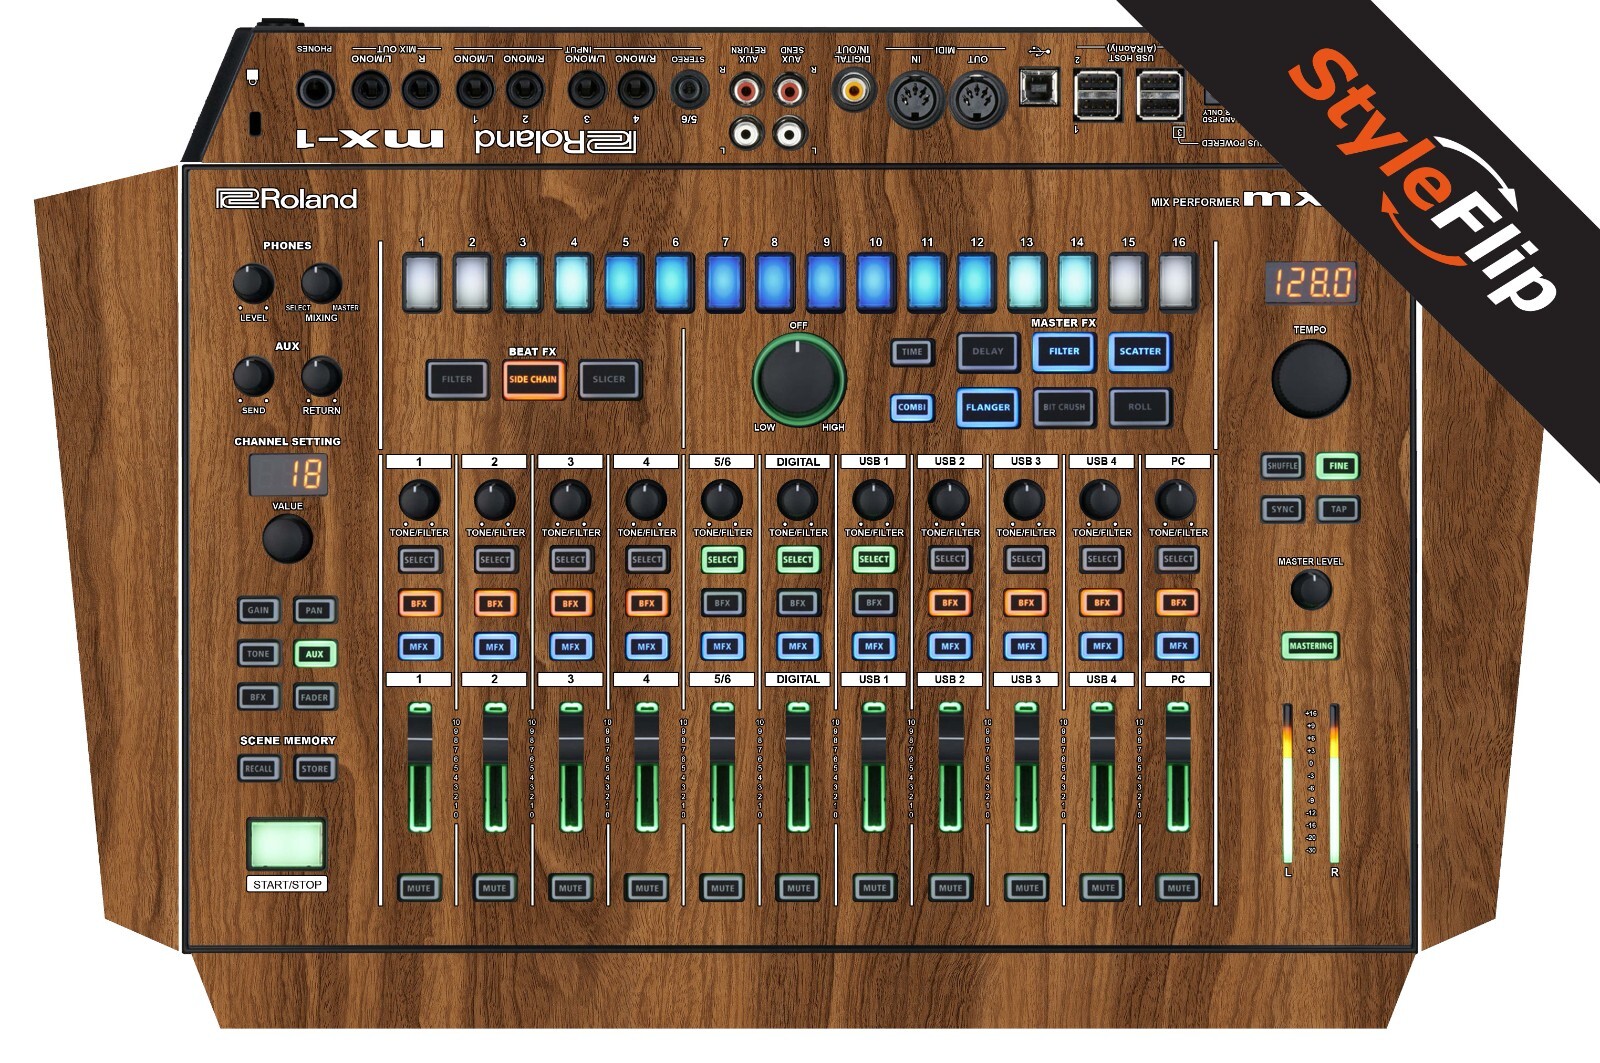Viewport: 1600px width, 1063px height.
Task: Toggle MFX on the USB 4 channel
Action: click(x=1102, y=647)
